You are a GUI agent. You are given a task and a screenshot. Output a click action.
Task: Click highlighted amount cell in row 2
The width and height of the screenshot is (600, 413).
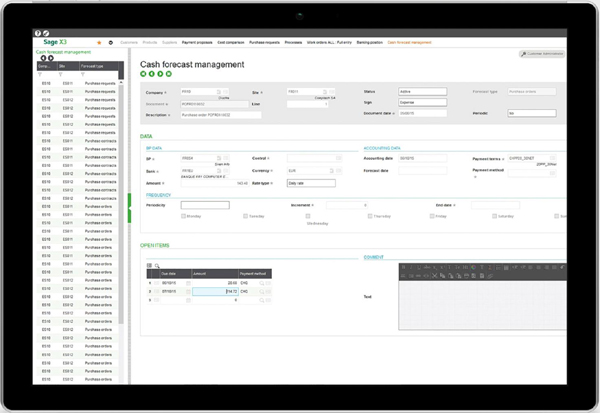(x=215, y=292)
